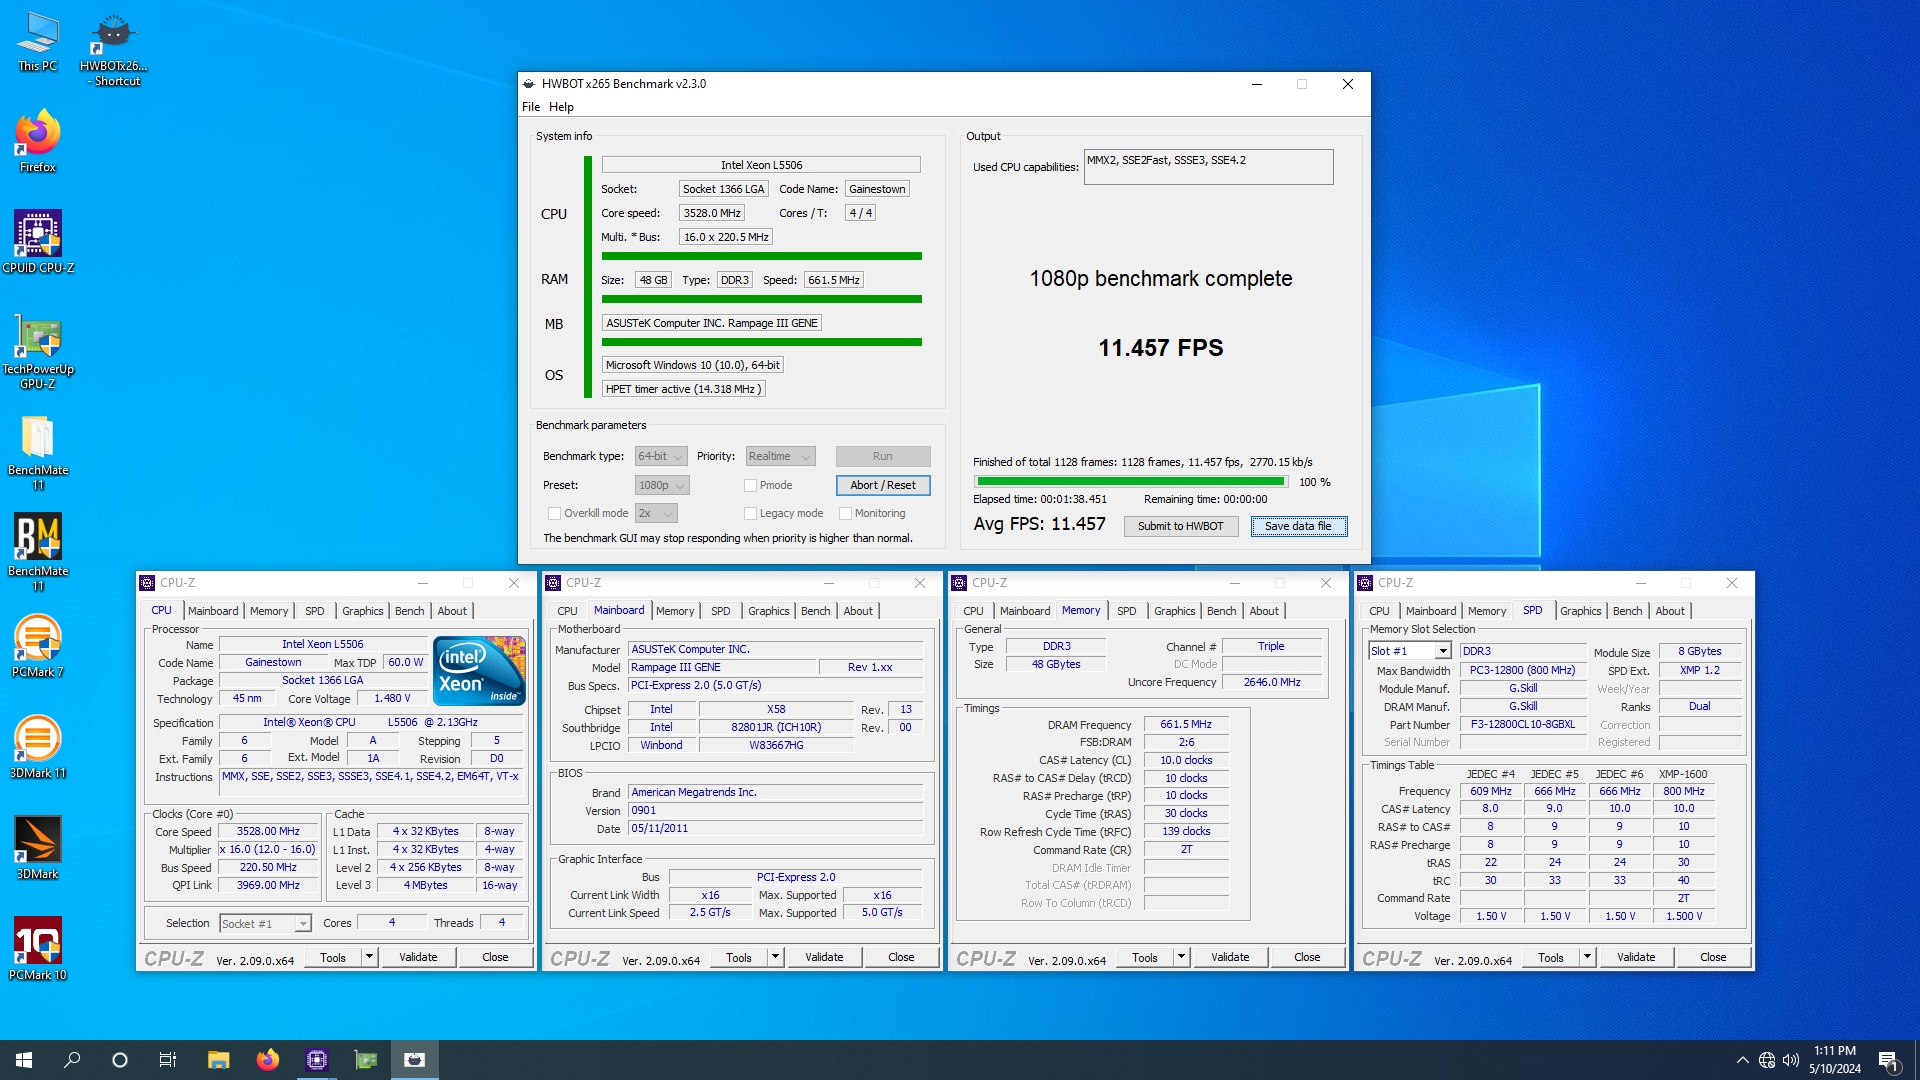Toggle Legacy mode checkbox
This screenshot has width=1920, height=1080.
coord(750,514)
